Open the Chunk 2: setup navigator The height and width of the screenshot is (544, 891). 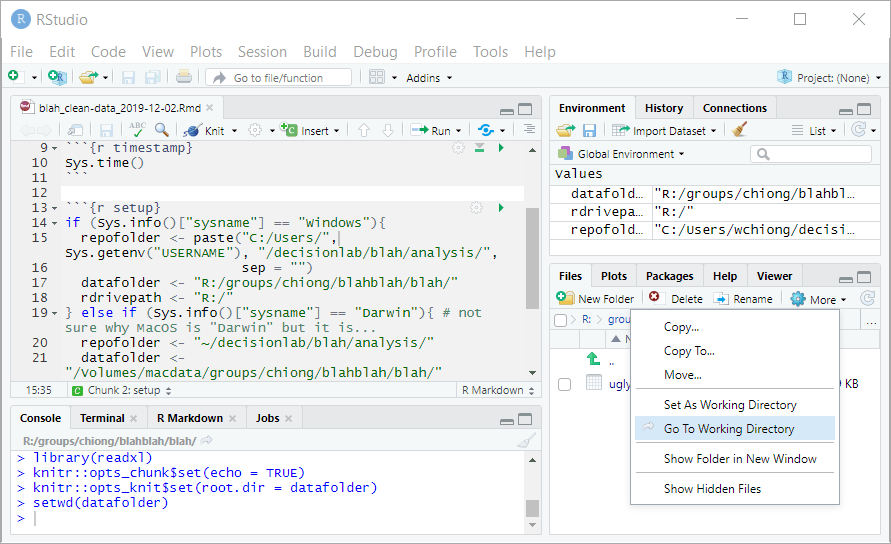tap(122, 391)
